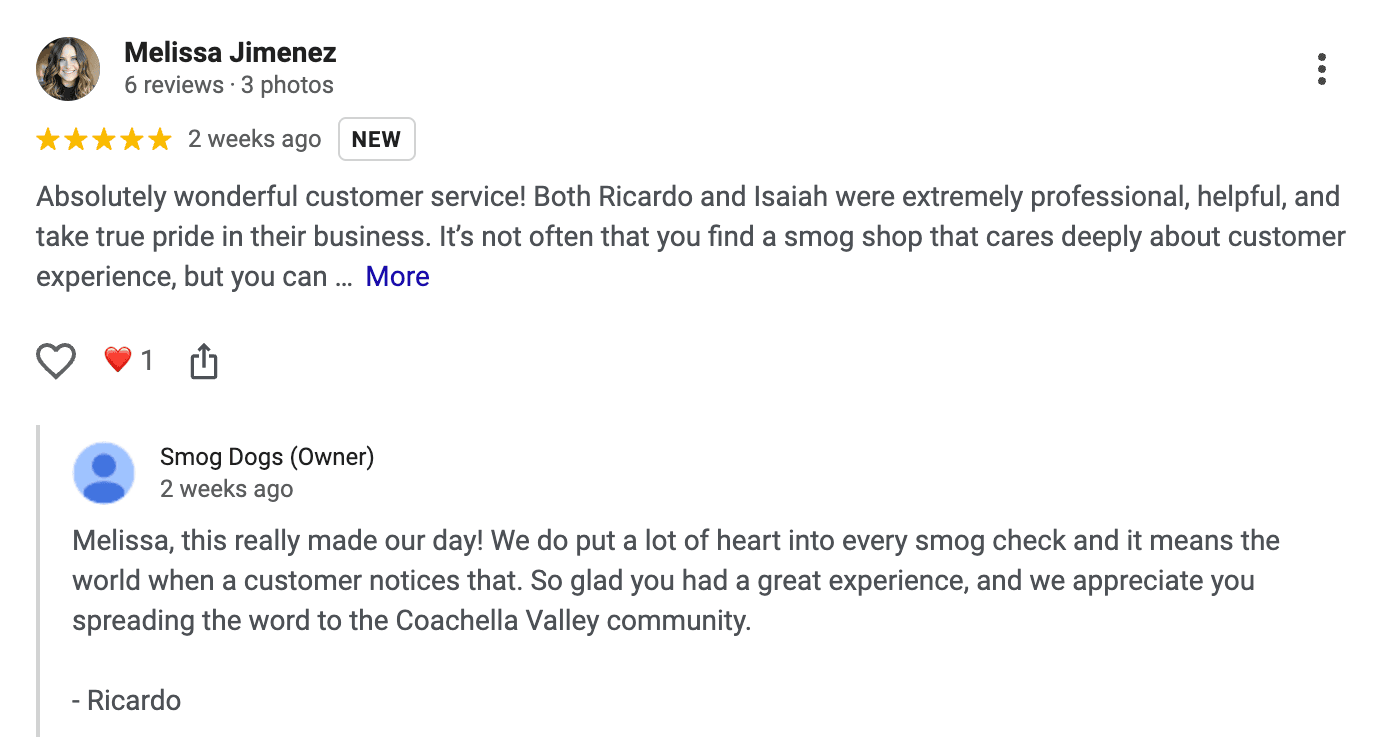Open the three-dot review options menu
The image size is (1380, 748).
(x=1322, y=69)
